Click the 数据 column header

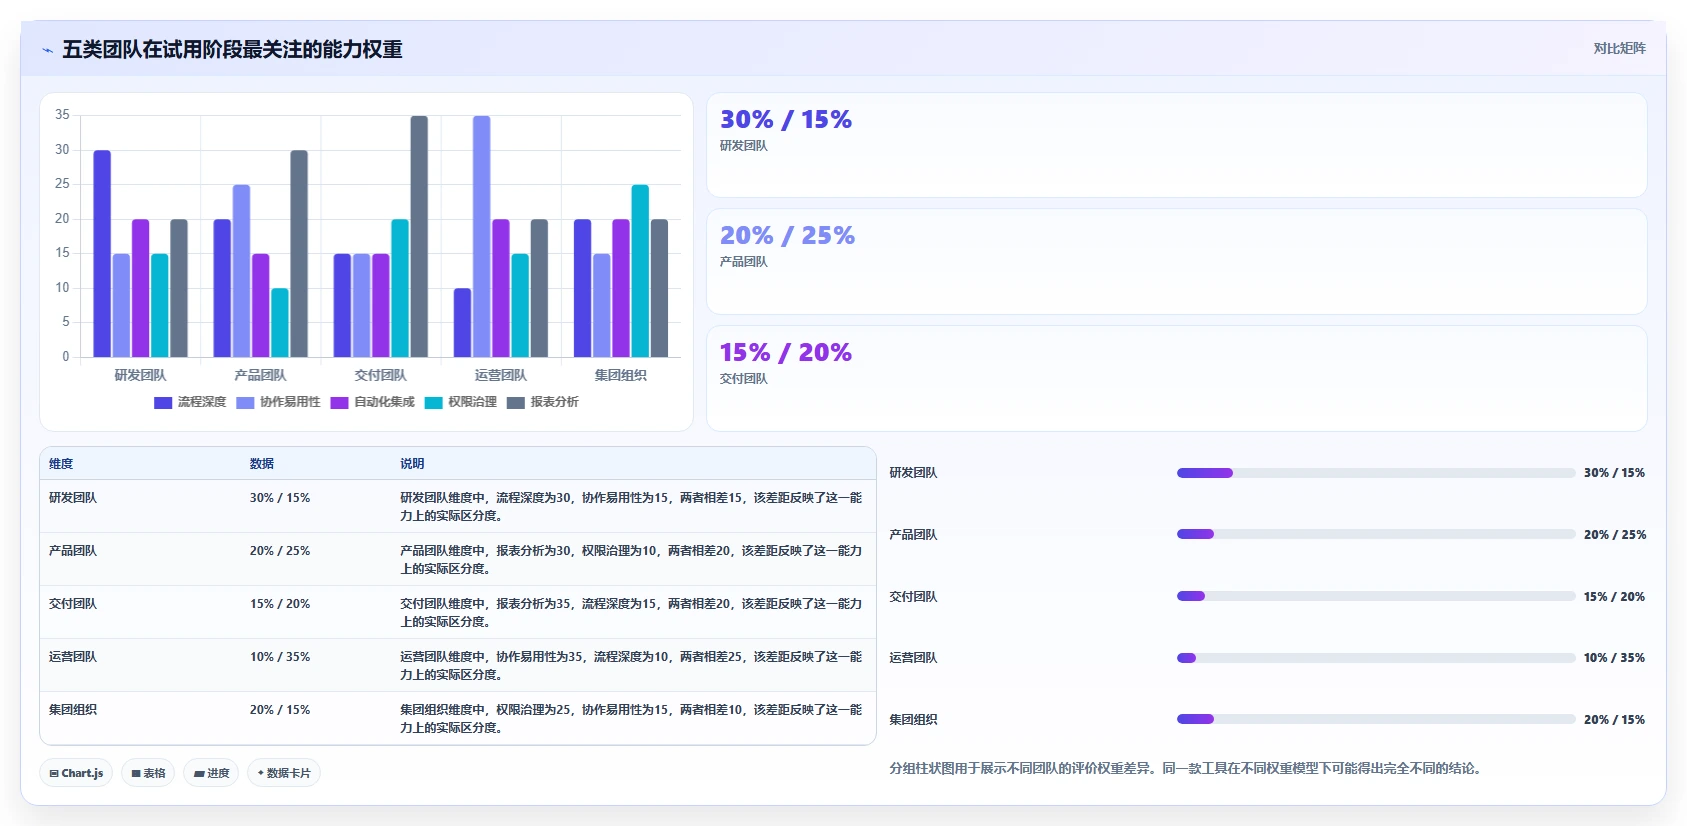pyautogui.click(x=262, y=464)
